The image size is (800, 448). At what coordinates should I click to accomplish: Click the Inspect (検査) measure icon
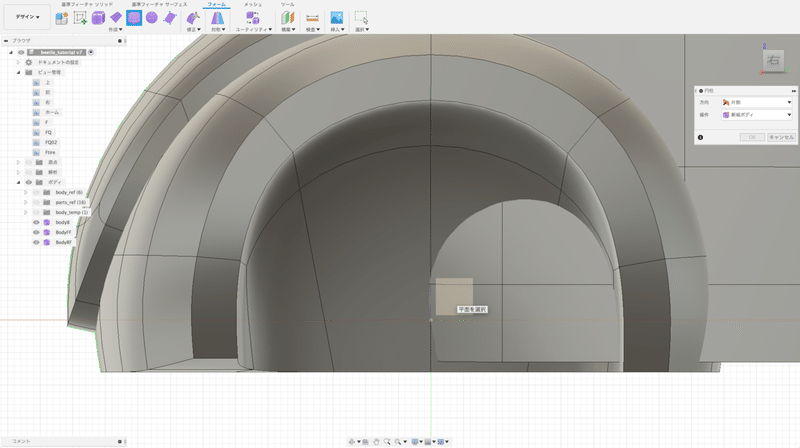(312, 18)
